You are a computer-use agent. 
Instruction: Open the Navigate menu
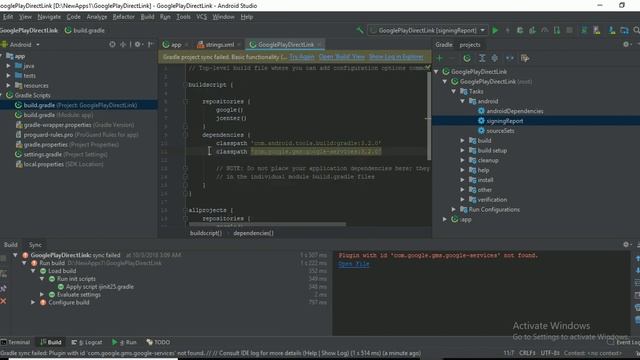[49, 17]
